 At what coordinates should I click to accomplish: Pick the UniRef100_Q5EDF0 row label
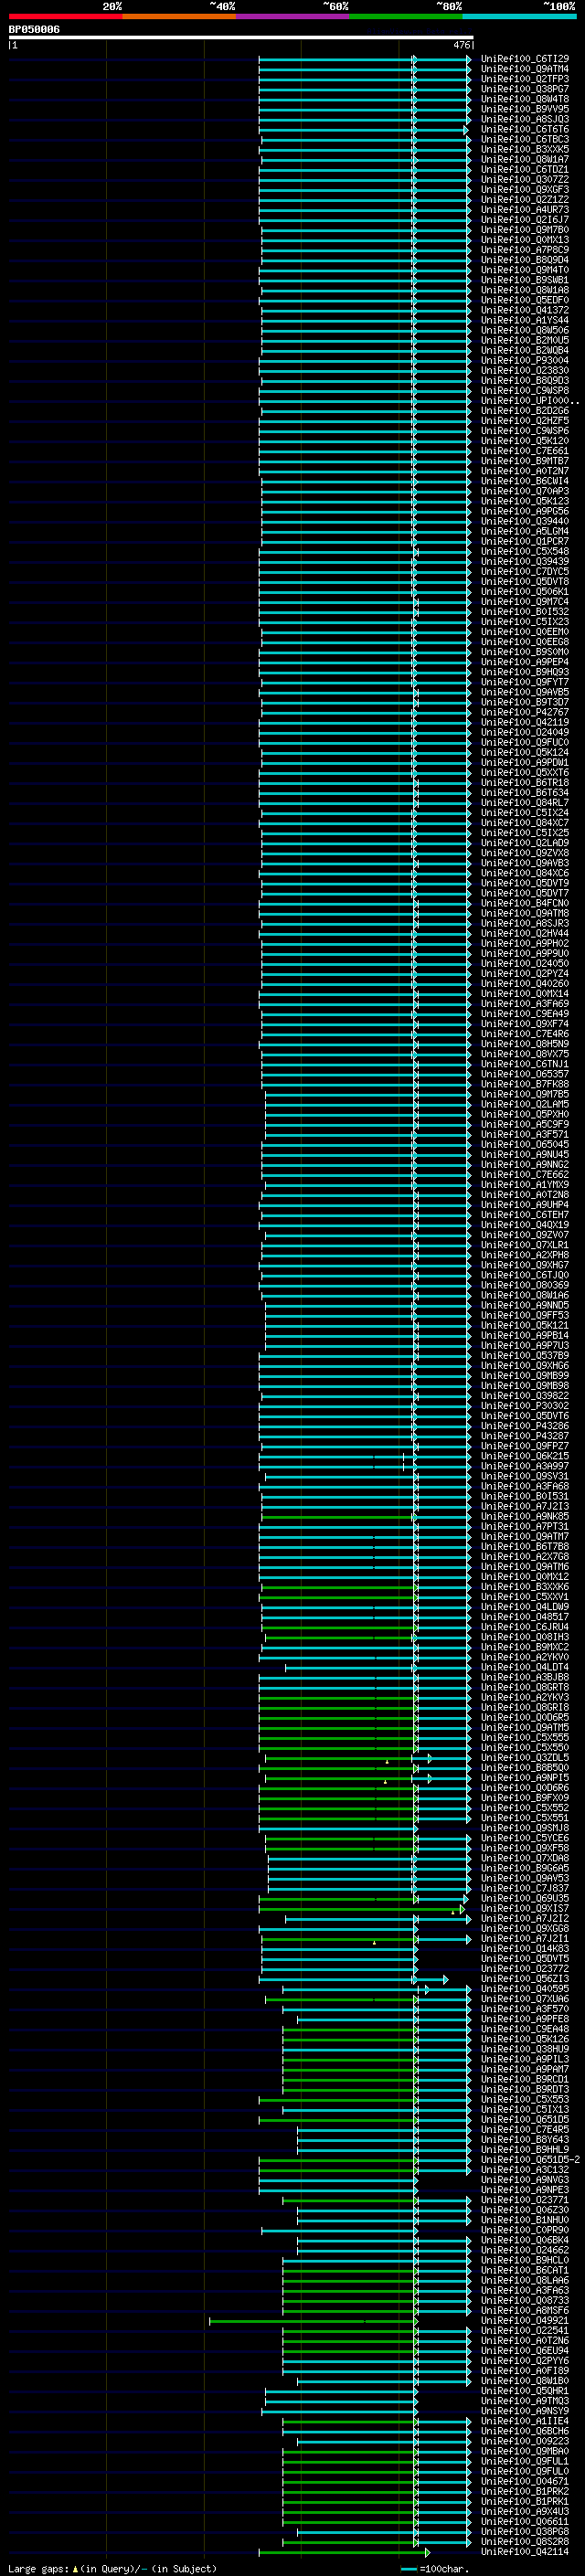[525, 300]
